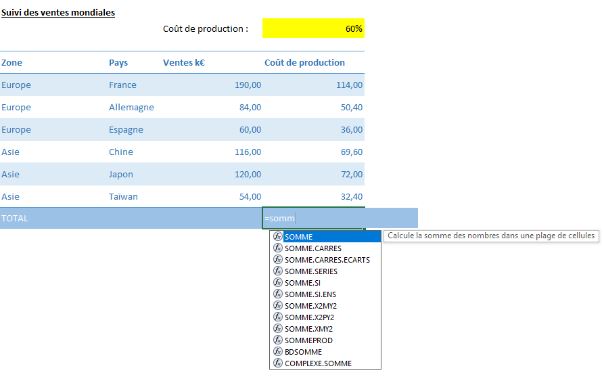
Task: Choose COMPLEXE.SOMME function suggestion
Action: click(325, 363)
